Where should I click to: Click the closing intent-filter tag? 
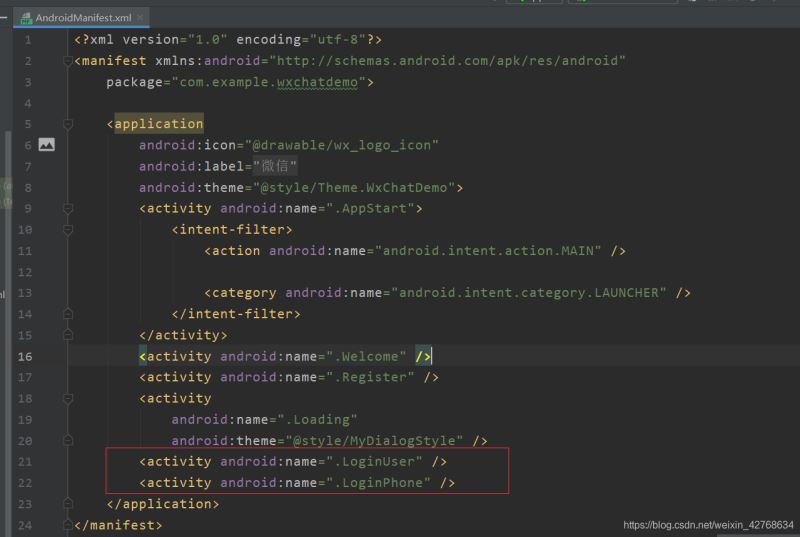pyautogui.click(x=236, y=314)
